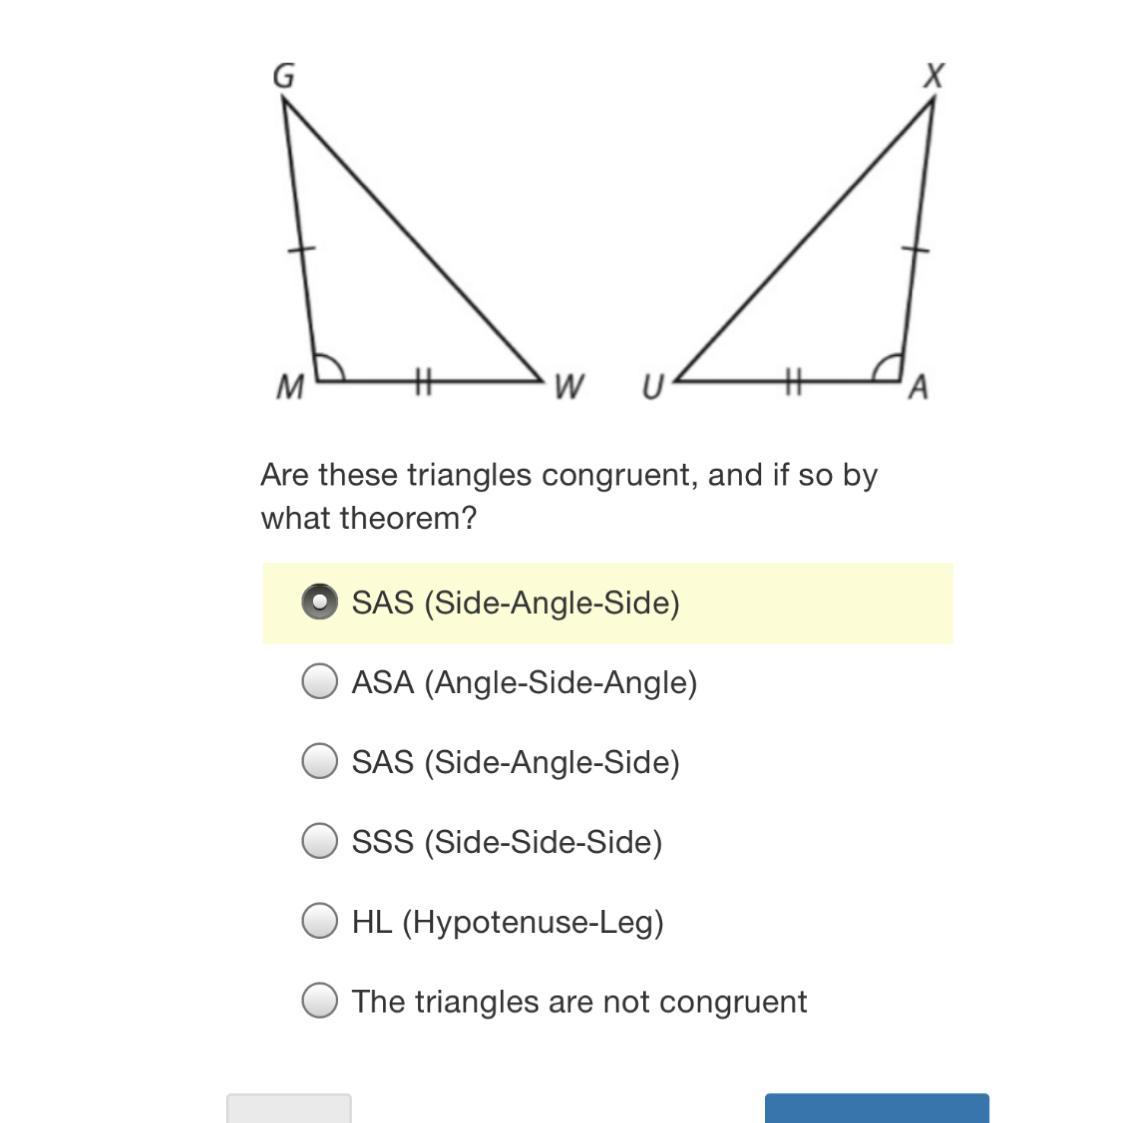Screen dimensions: 1122x1123
Task: Click the double tick mark on side UA
Action: 792,381
